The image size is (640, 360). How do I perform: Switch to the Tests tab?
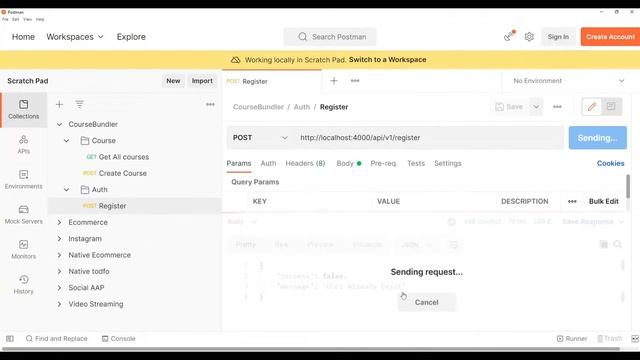pos(416,163)
